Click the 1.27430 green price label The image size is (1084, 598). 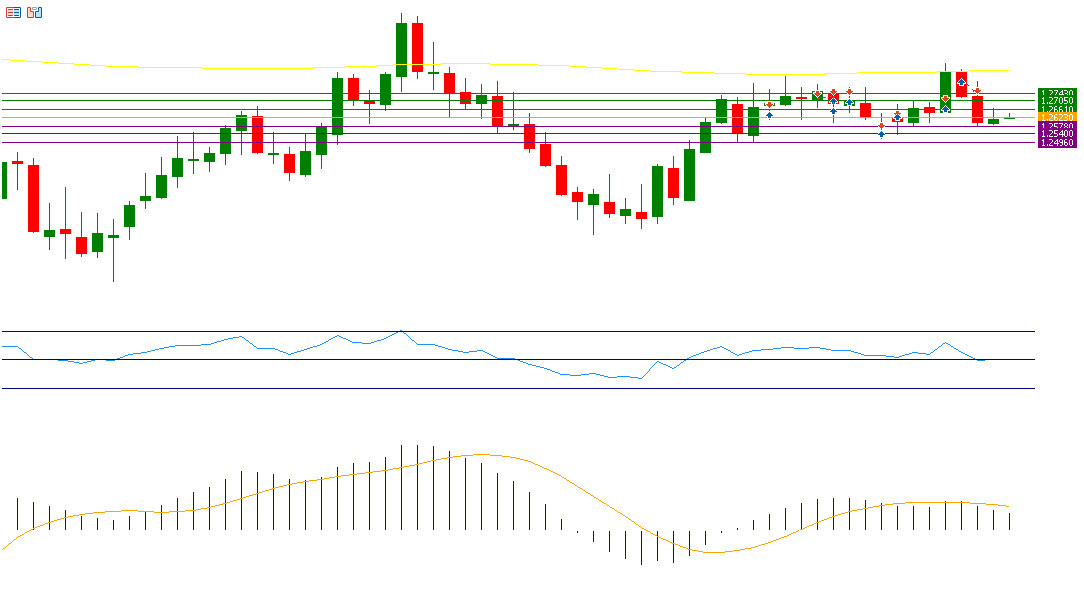pyautogui.click(x=1057, y=93)
